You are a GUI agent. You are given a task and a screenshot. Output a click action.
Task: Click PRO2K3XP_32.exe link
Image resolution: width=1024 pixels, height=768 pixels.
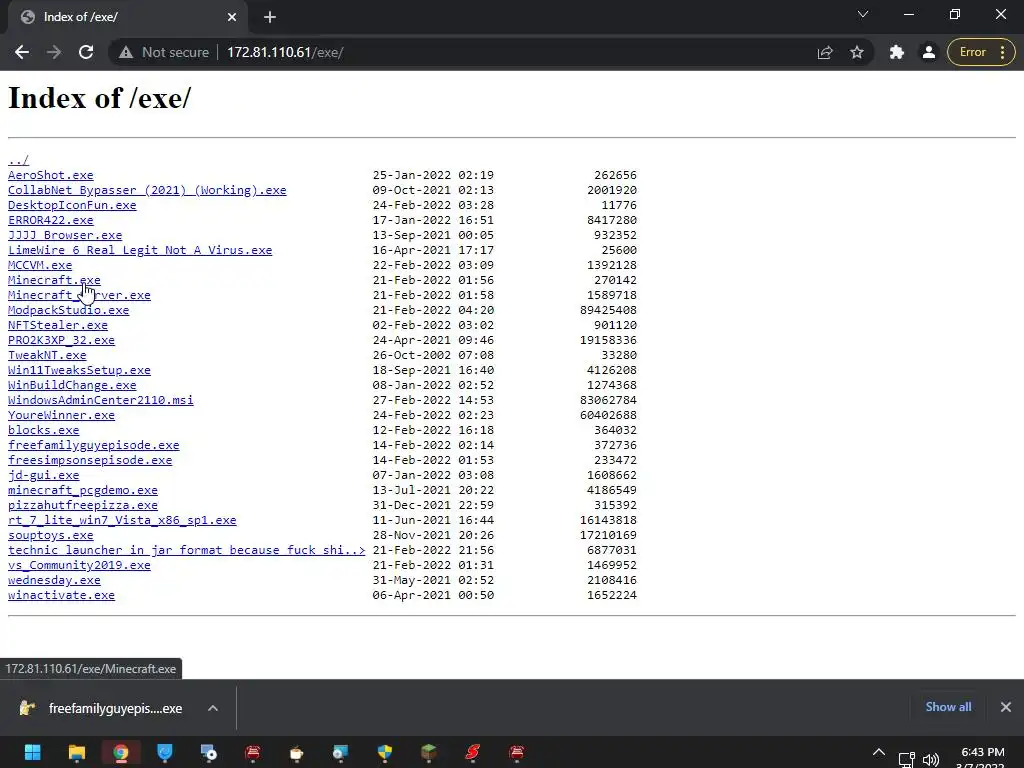[61, 340]
